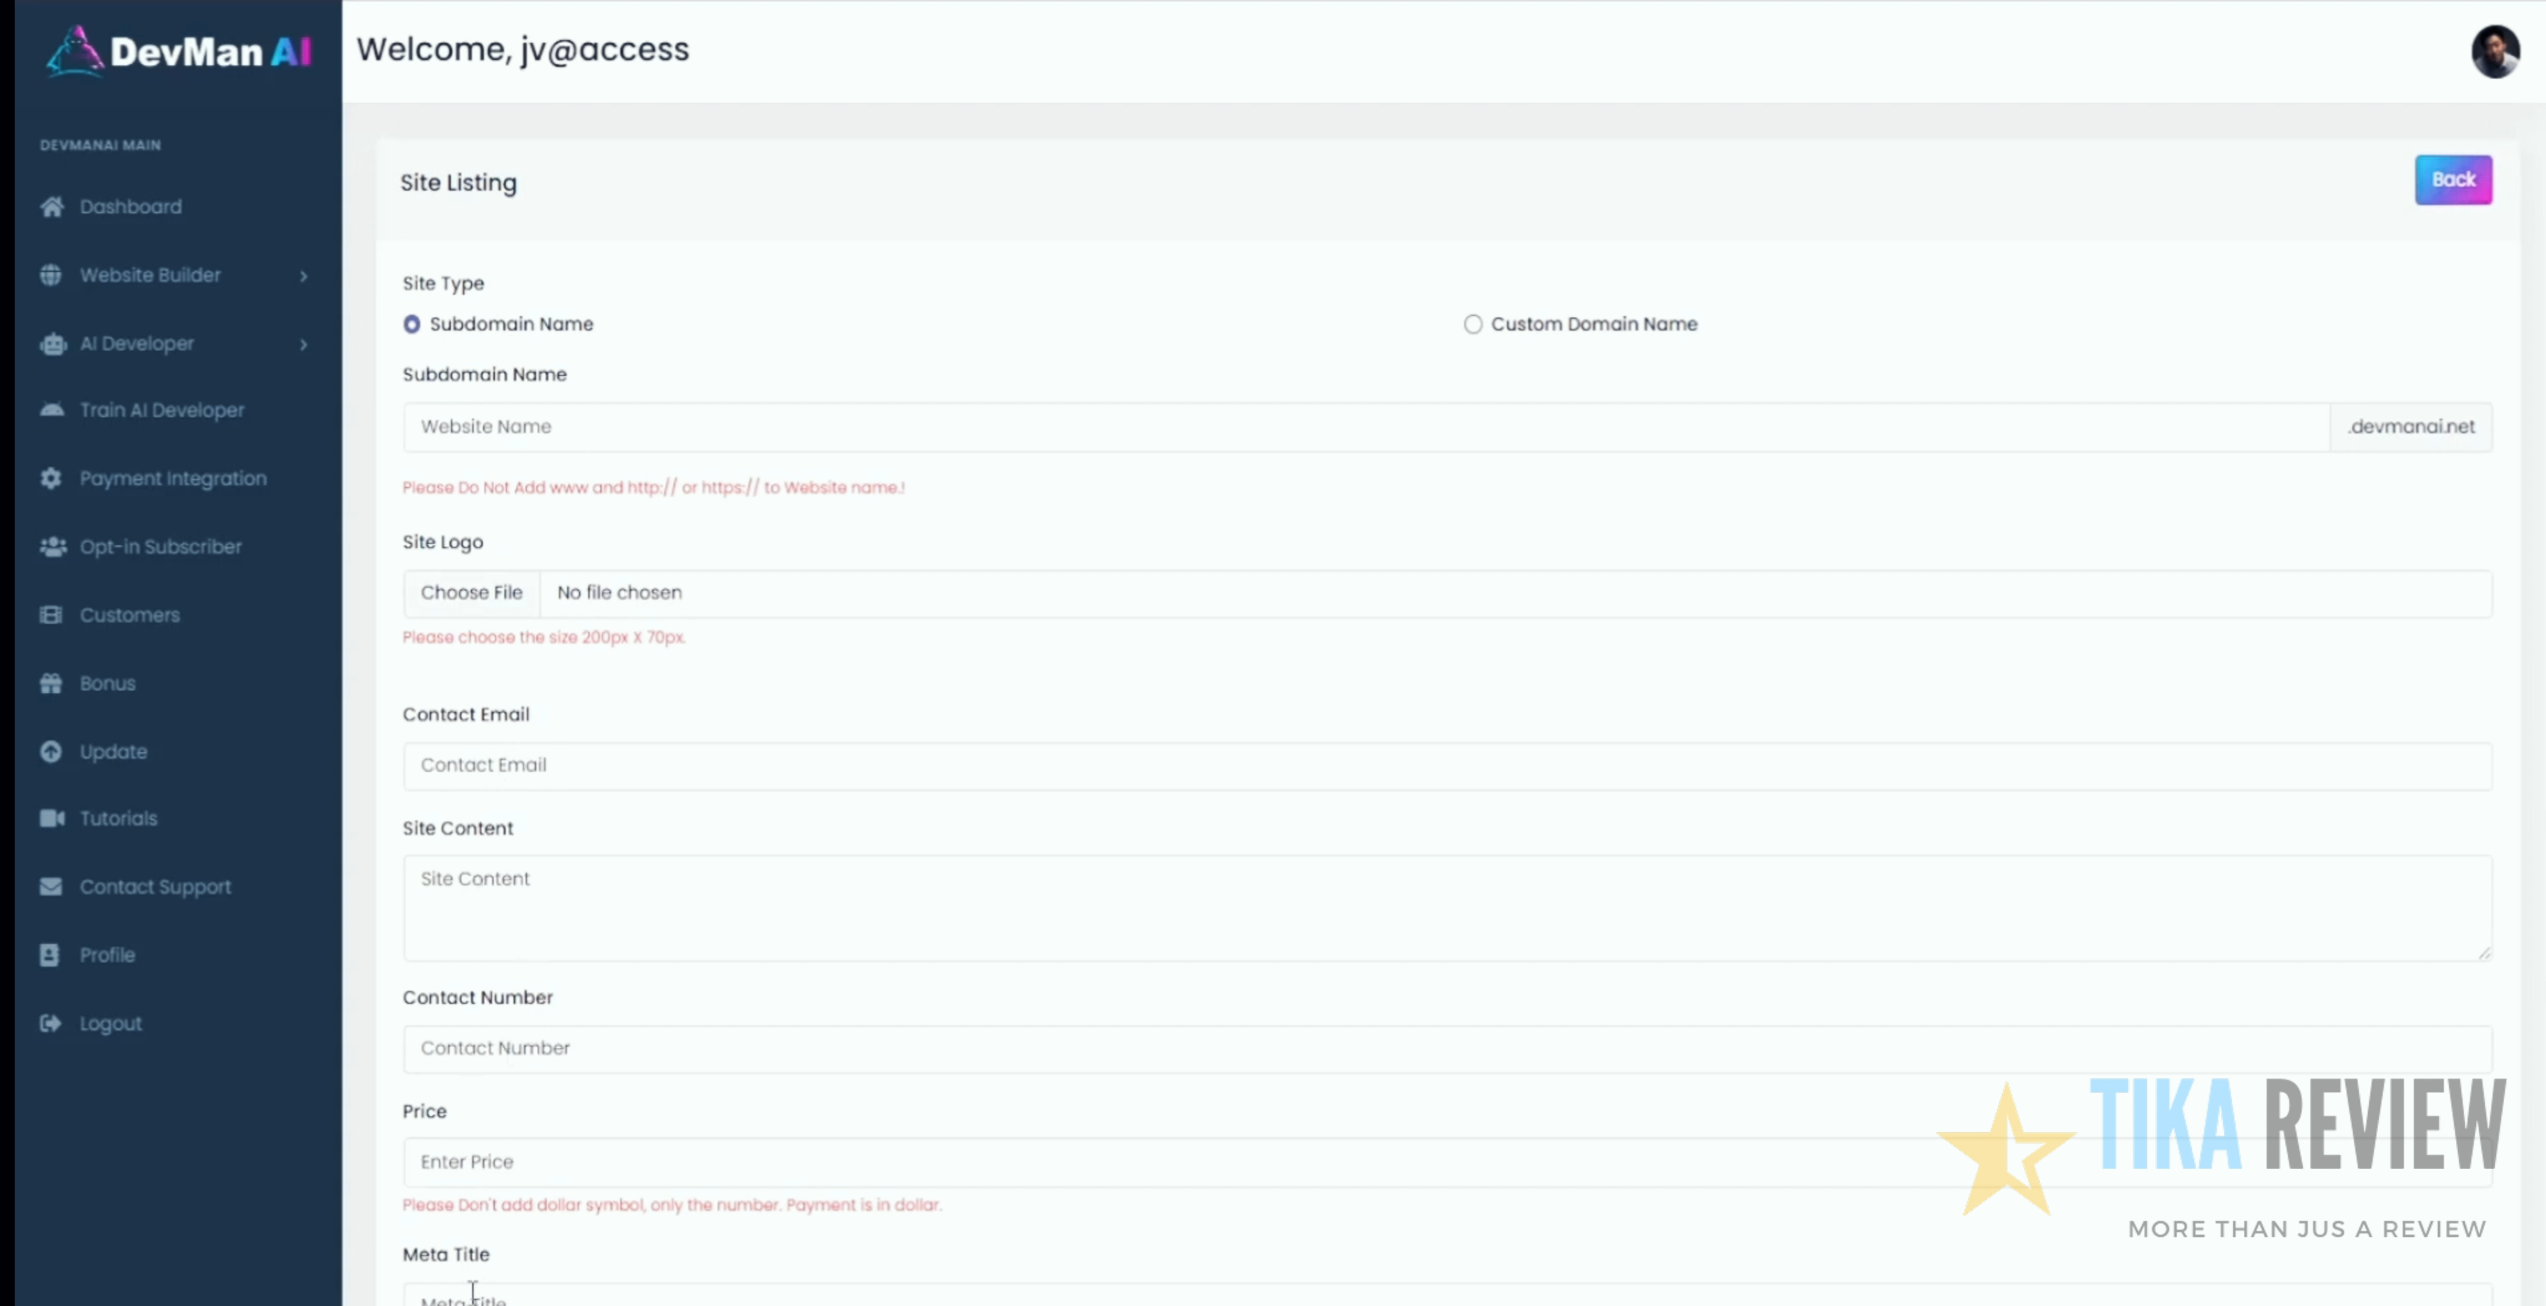Click the Logout exit icon

(x=51, y=1023)
